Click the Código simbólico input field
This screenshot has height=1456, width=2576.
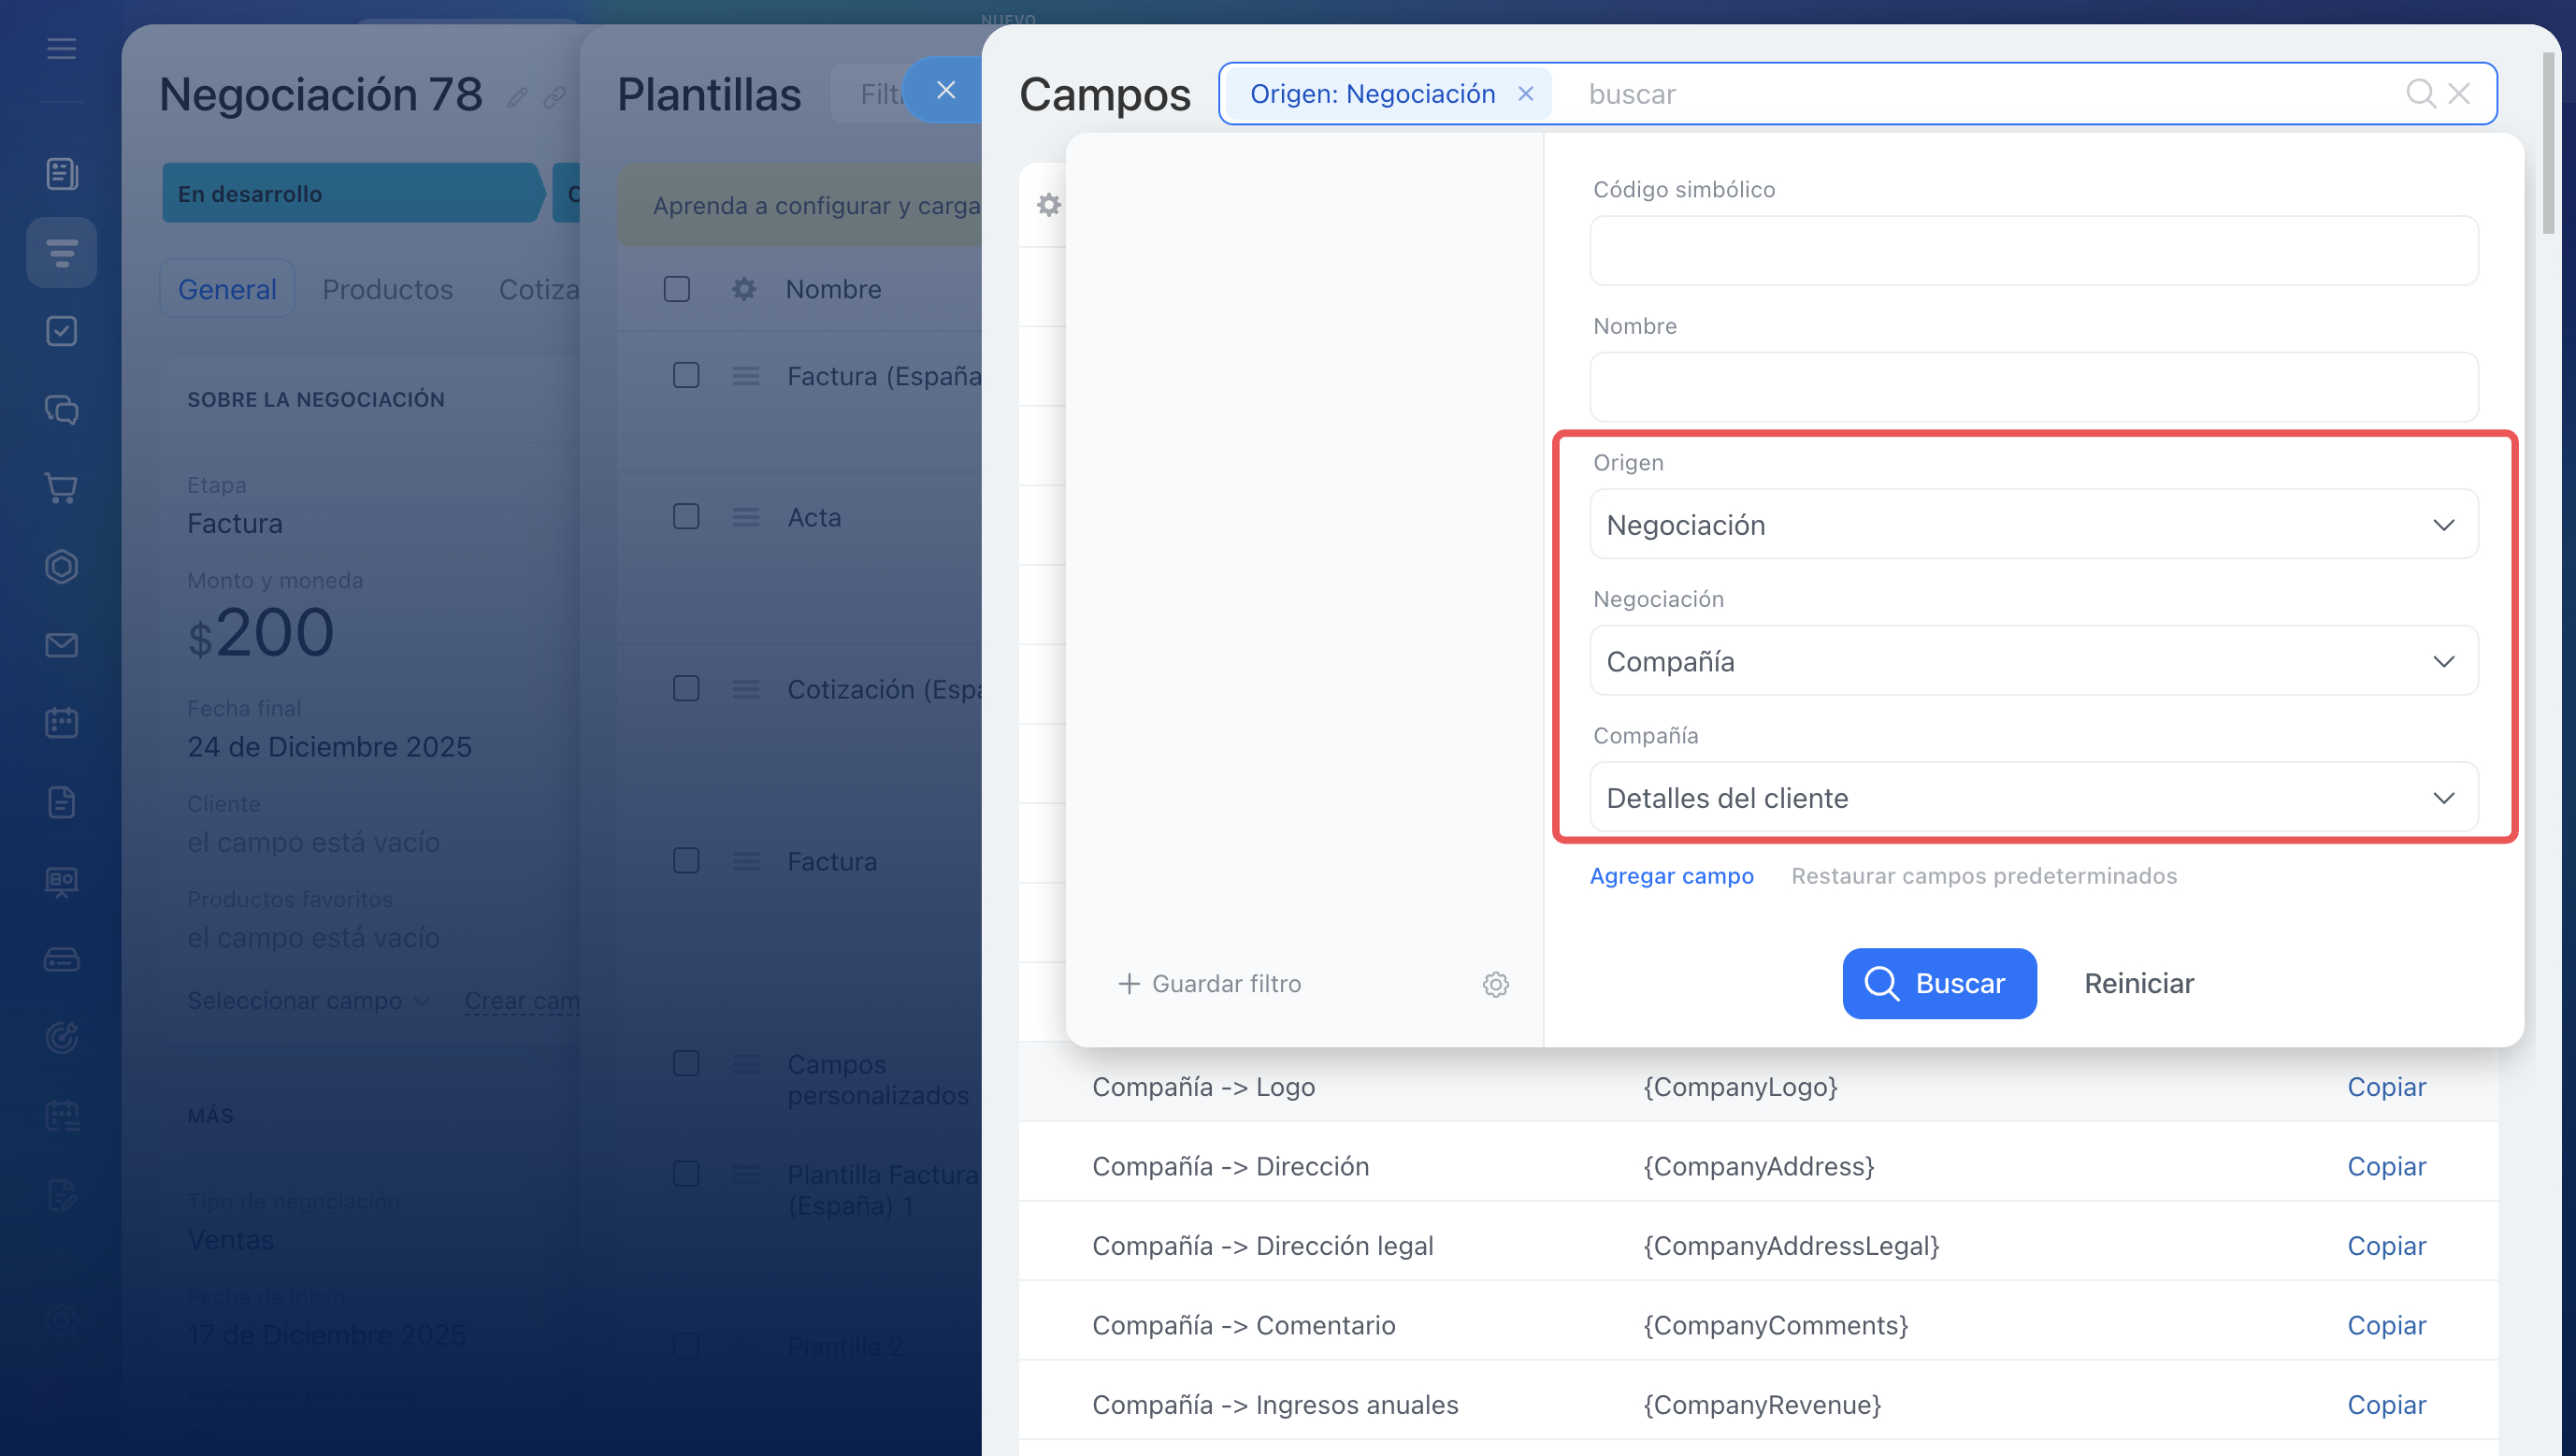2033,251
